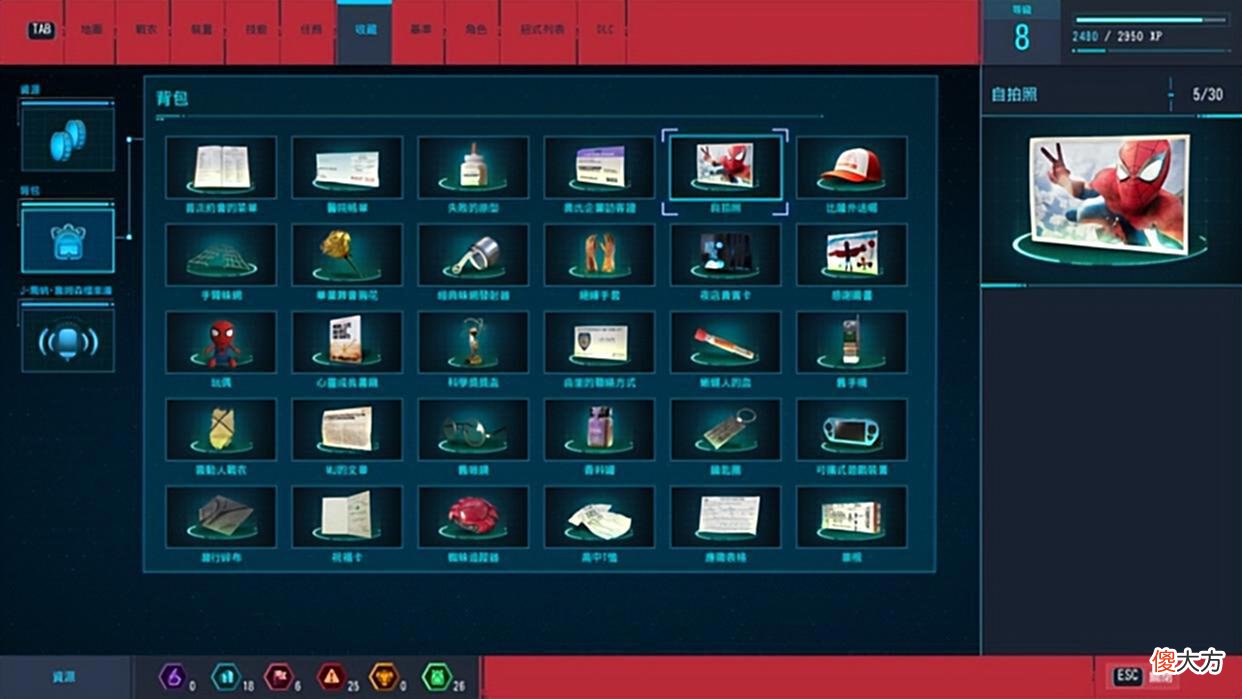Image resolution: width=1242 pixels, height=699 pixels.
Task: Select the medical bill item
Action: coord(347,167)
